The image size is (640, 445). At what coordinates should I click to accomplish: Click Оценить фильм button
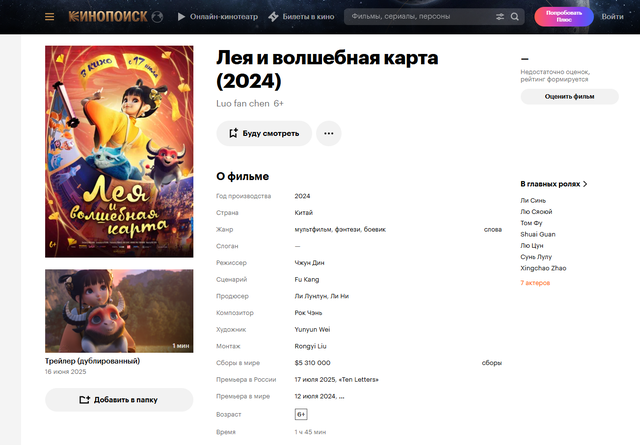tap(569, 97)
